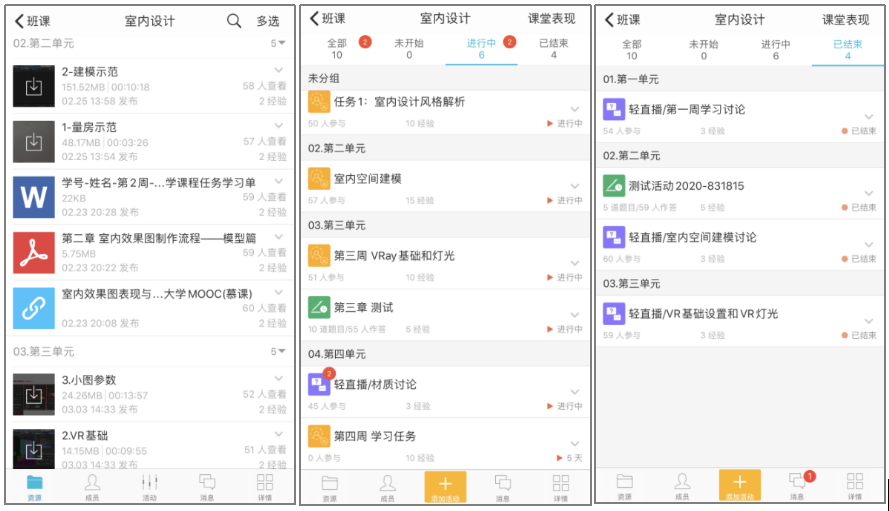Tap the 多选 multi-select button
The height and width of the screenshot is (511, 889).
tap(268, 20)
